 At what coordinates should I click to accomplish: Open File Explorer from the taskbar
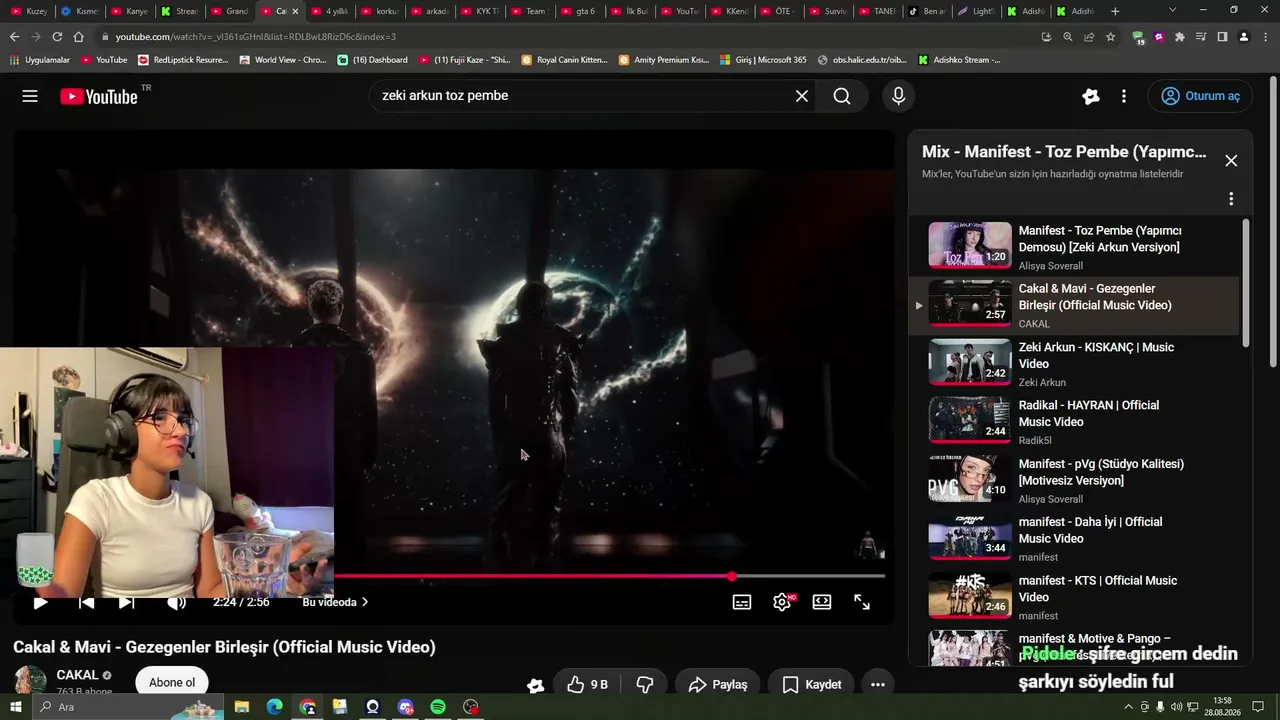(x=241, y=707)
